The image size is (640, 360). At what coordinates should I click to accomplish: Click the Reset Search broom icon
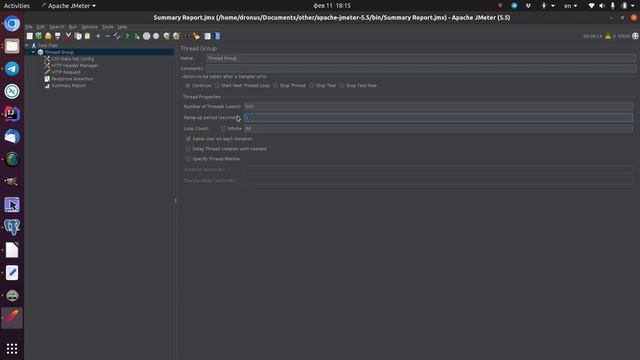[x=197, y=36]
